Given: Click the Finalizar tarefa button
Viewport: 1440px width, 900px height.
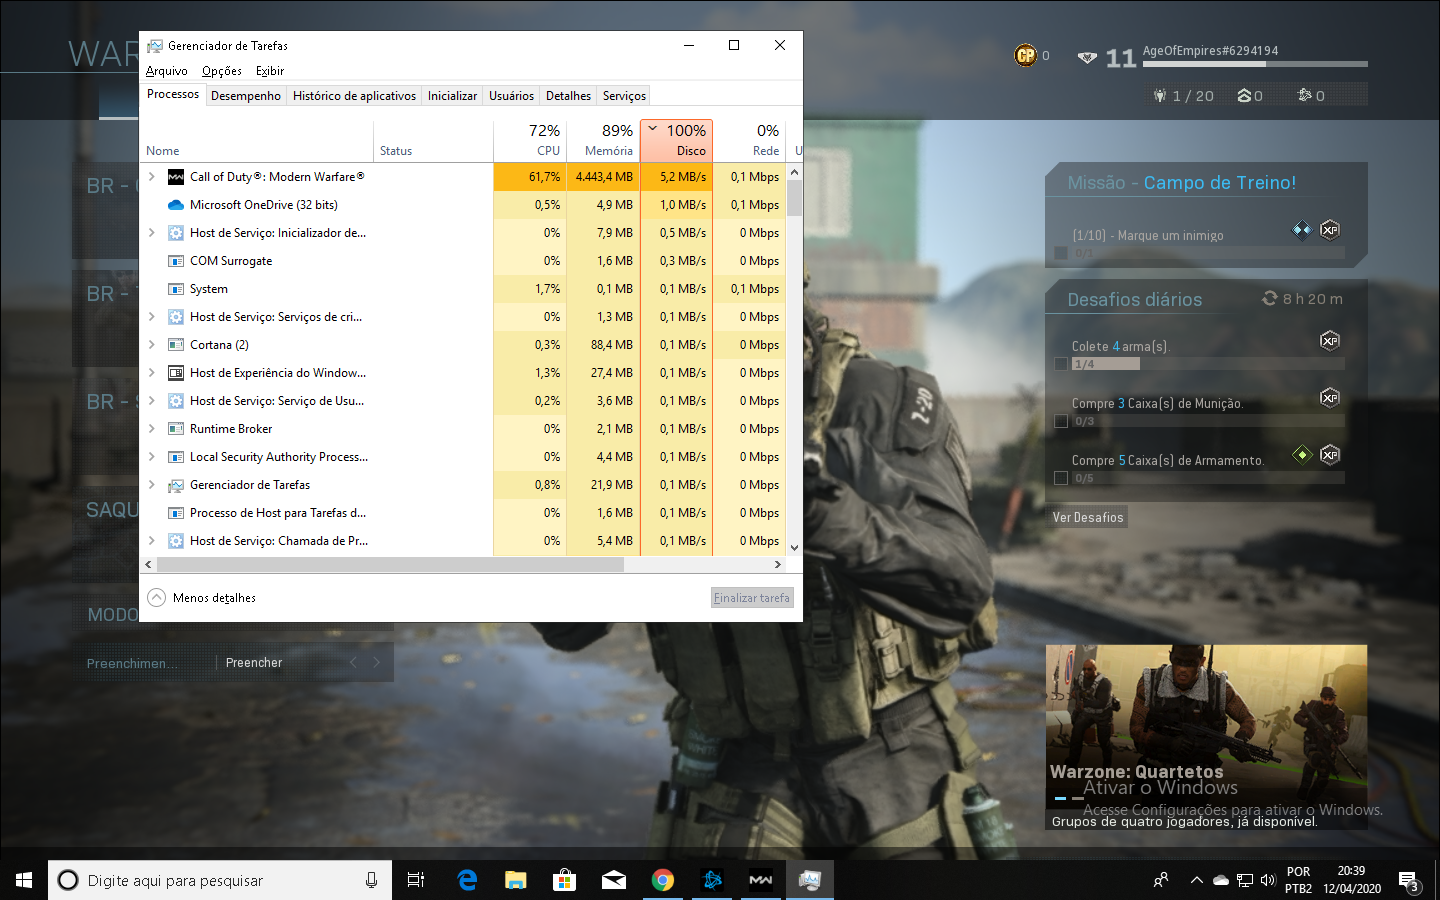Looking at the screenshot, I should (752, 598).
